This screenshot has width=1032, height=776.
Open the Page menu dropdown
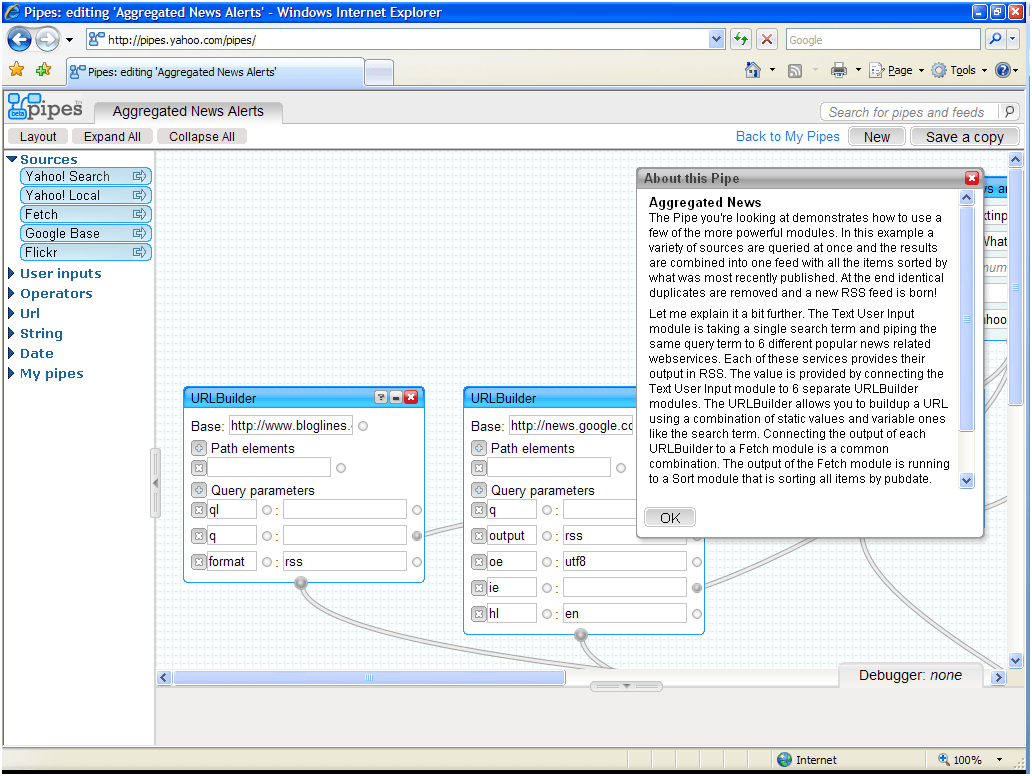click(896, 70)
